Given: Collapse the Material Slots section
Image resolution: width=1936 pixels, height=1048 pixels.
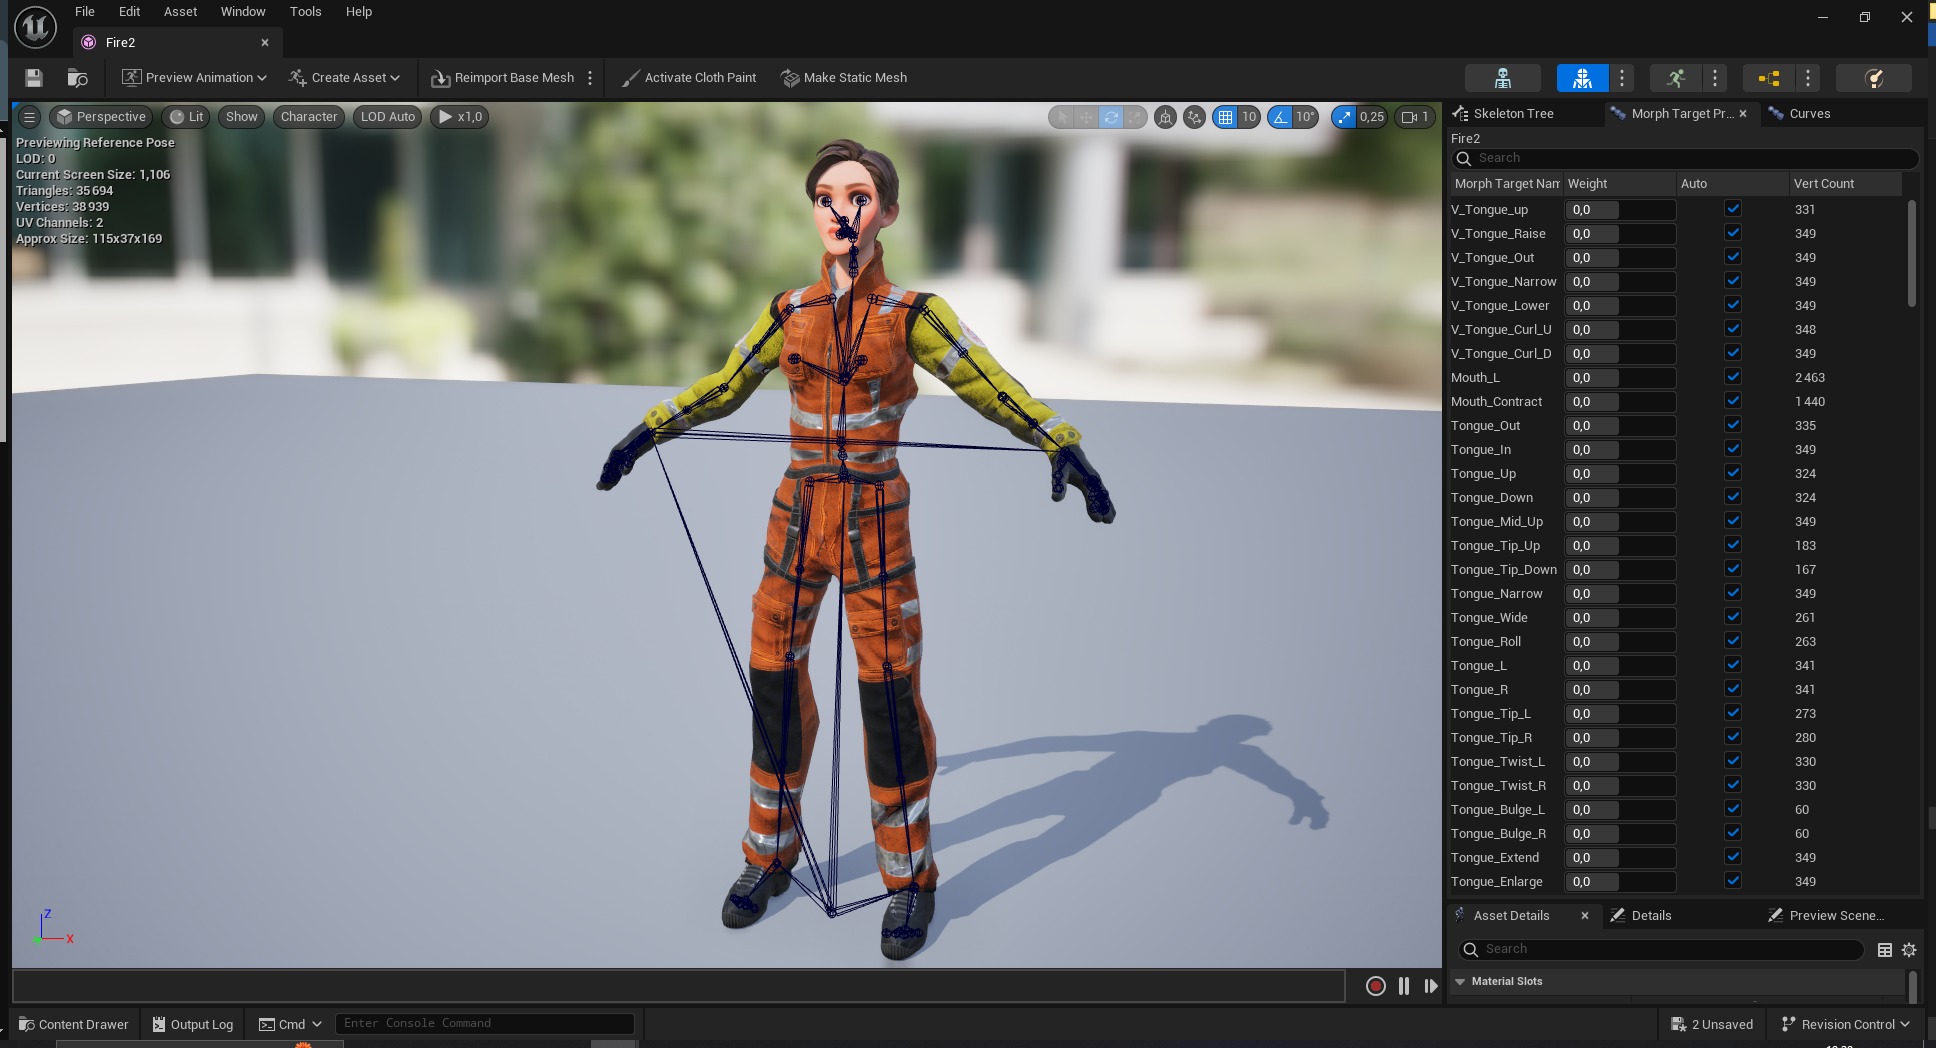Looking at the screenshot, I should [x=1460, y=982].
